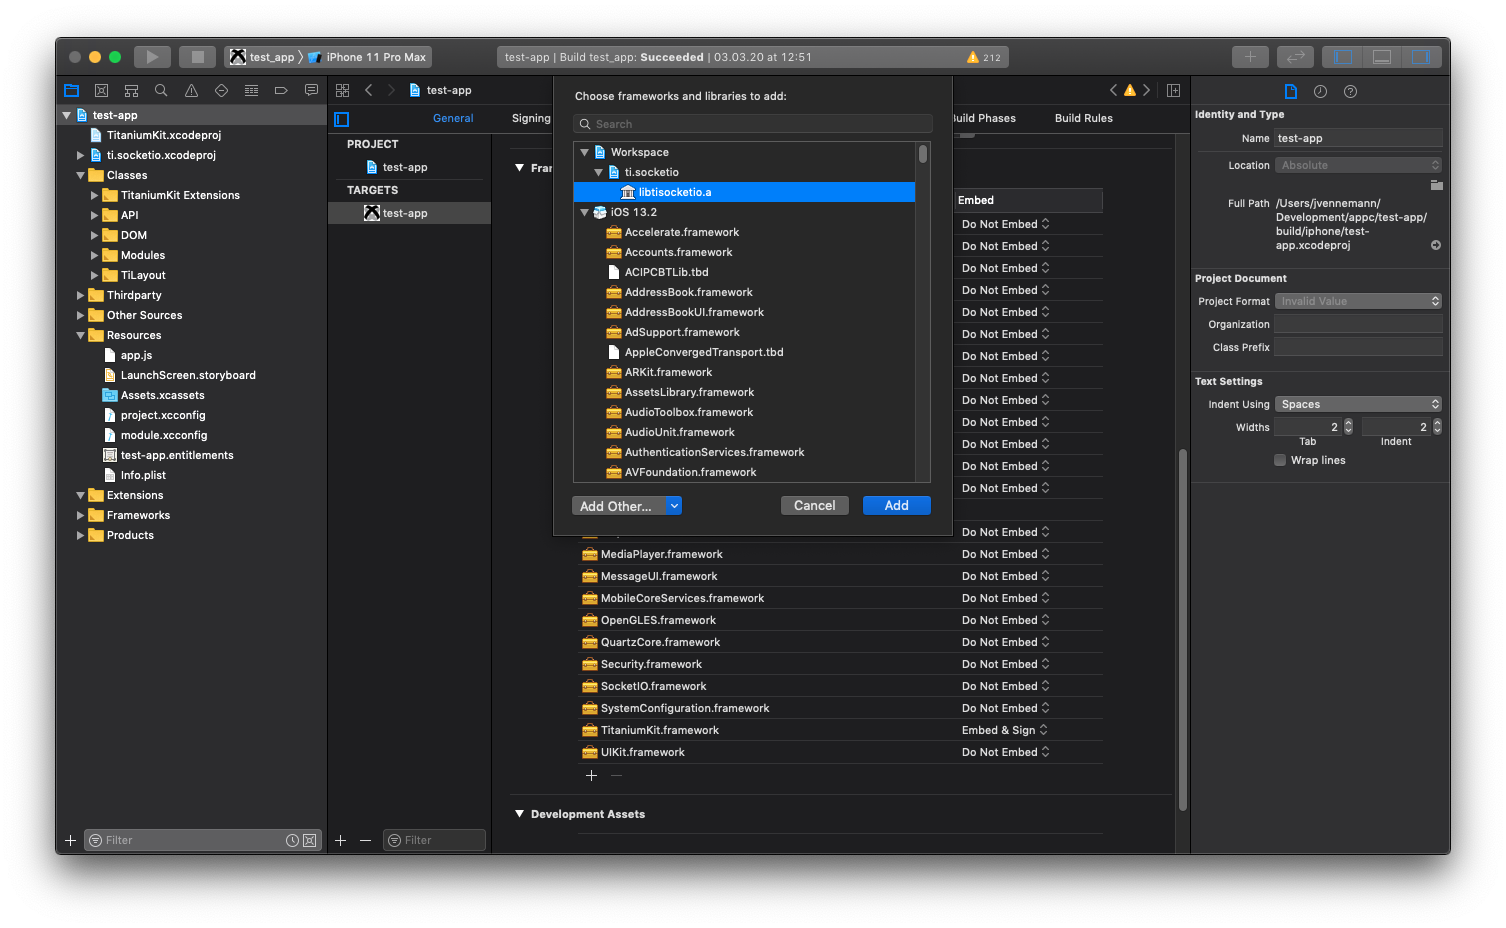Run the build with the Play button
The height and width of the screenshot is (928, 1506).
tap(152, 57)
